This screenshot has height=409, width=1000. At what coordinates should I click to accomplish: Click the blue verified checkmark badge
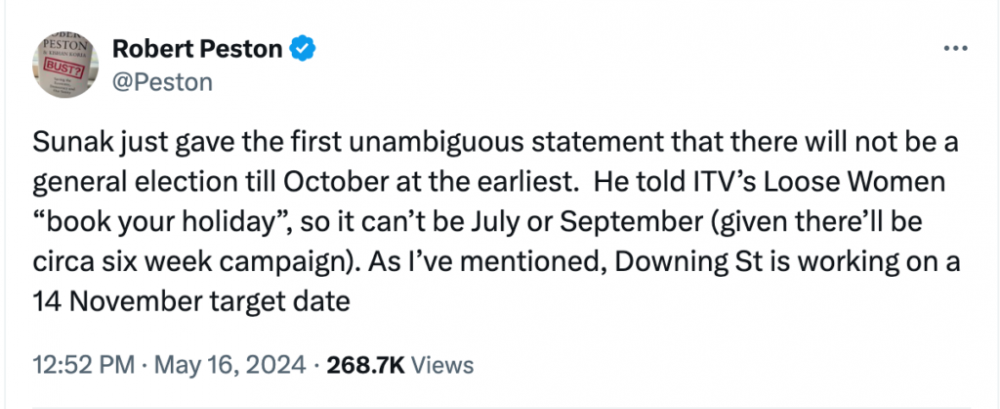pyautogui.click(x=303, y=49)
